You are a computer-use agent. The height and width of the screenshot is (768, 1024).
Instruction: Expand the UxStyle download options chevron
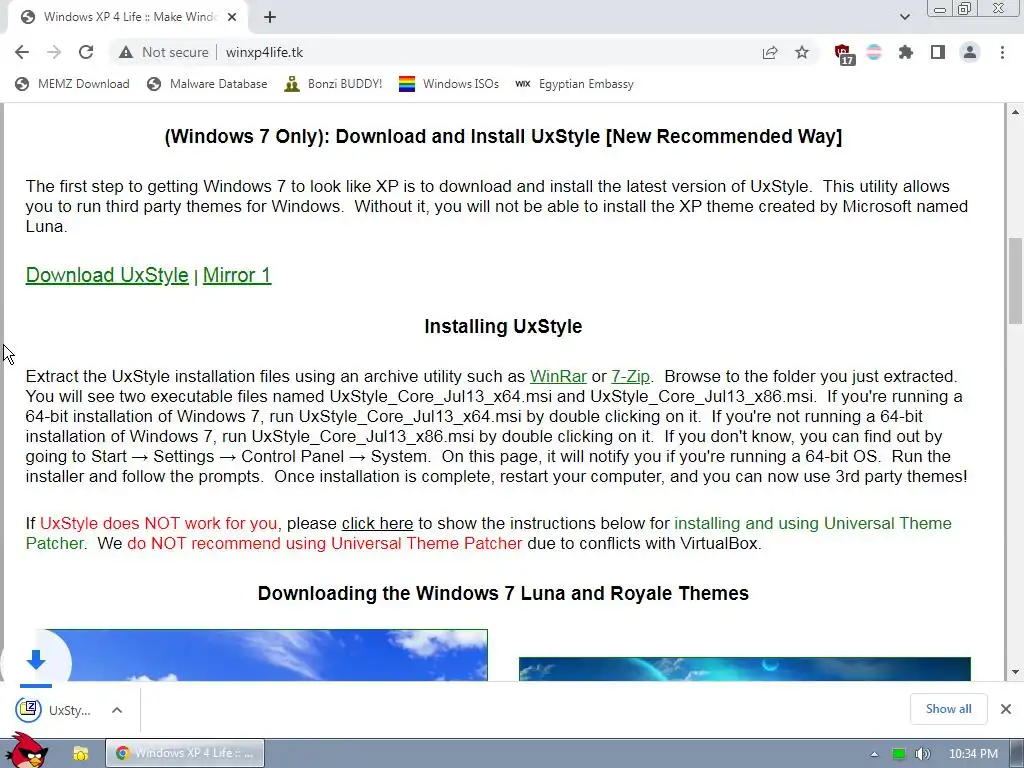117,710
